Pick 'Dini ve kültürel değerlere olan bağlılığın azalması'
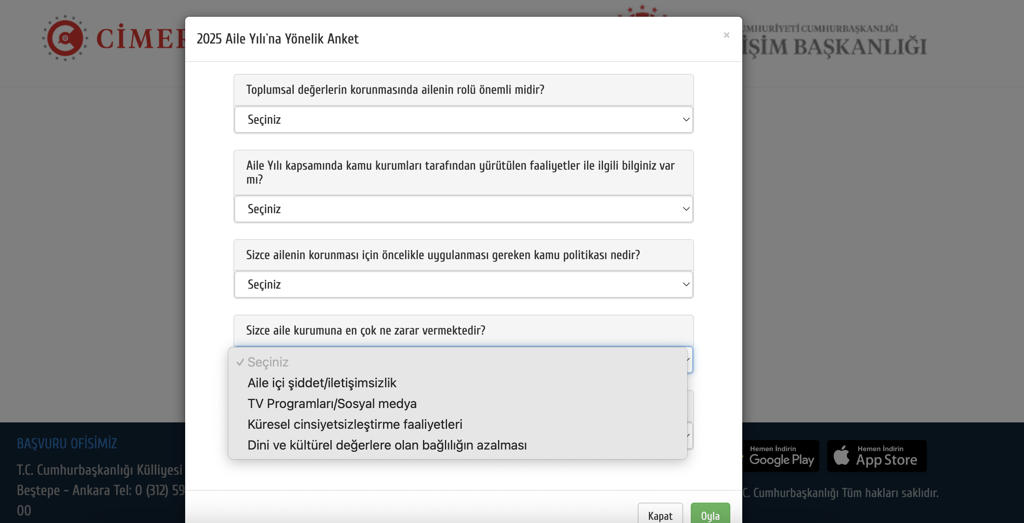 click(x=387, y=445)
